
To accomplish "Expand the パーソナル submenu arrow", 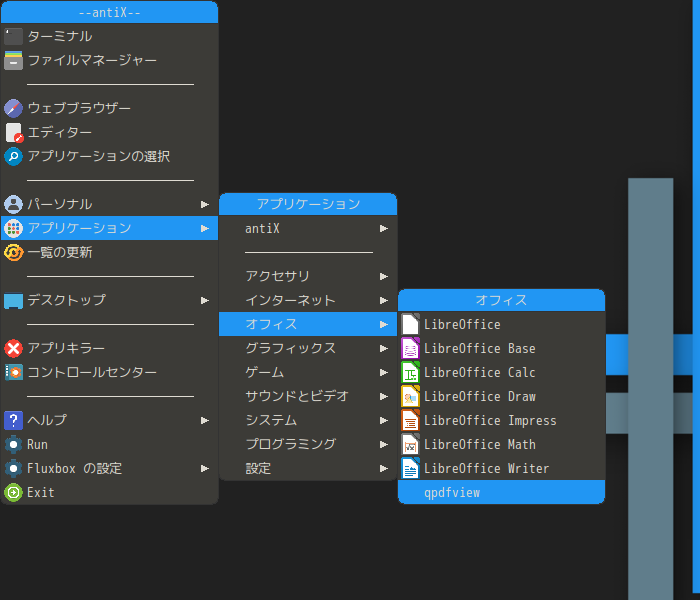I will [x=205, y=204].
